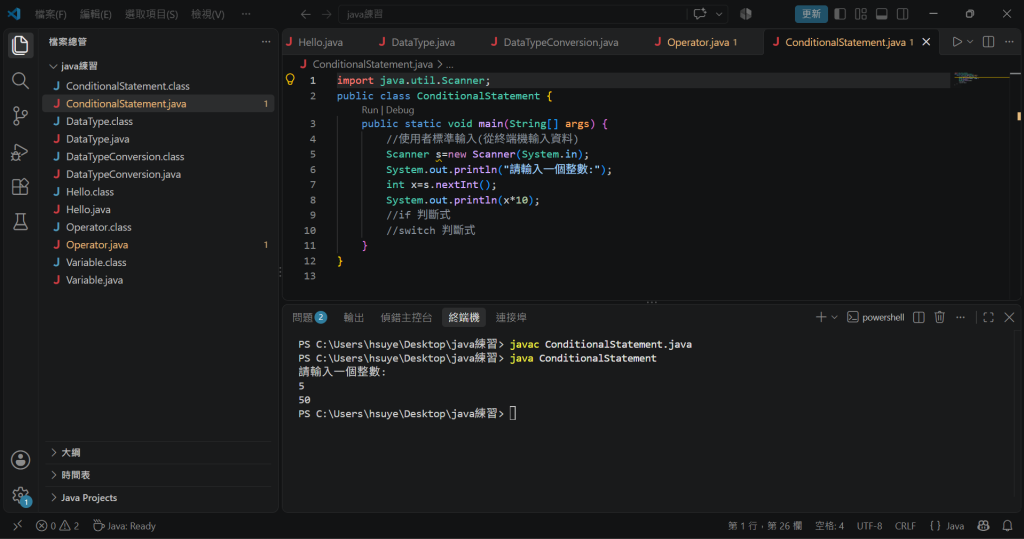
Task: Open hidden menu items ellipsis in menu bar
Action: pos(246,14)
